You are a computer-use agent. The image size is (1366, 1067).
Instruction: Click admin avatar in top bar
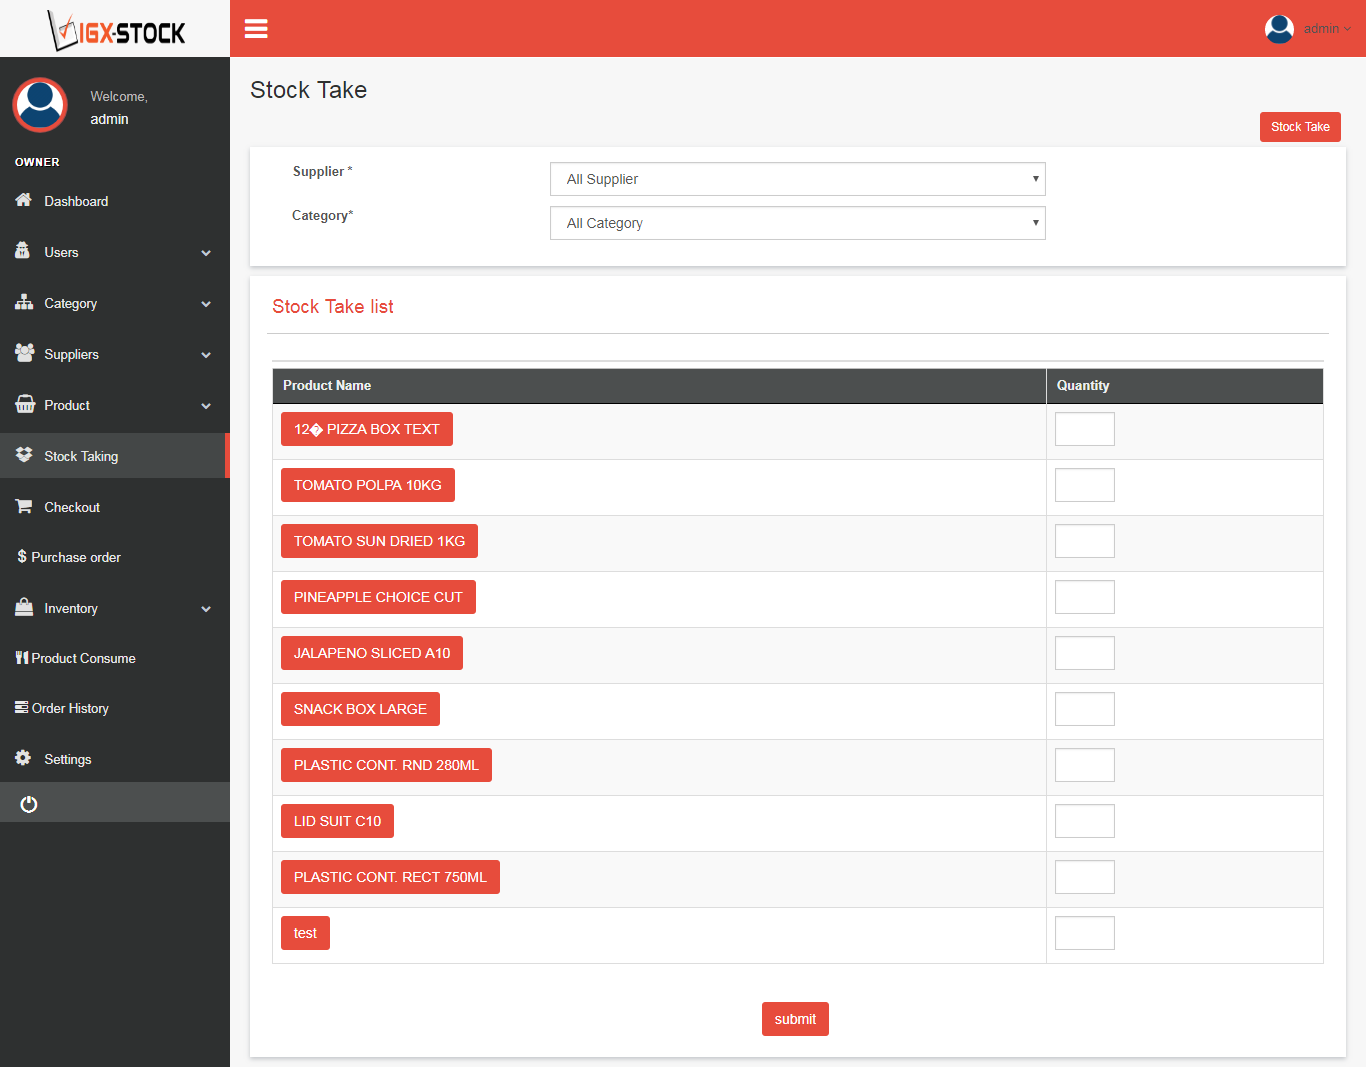[x=1279, y=29]
